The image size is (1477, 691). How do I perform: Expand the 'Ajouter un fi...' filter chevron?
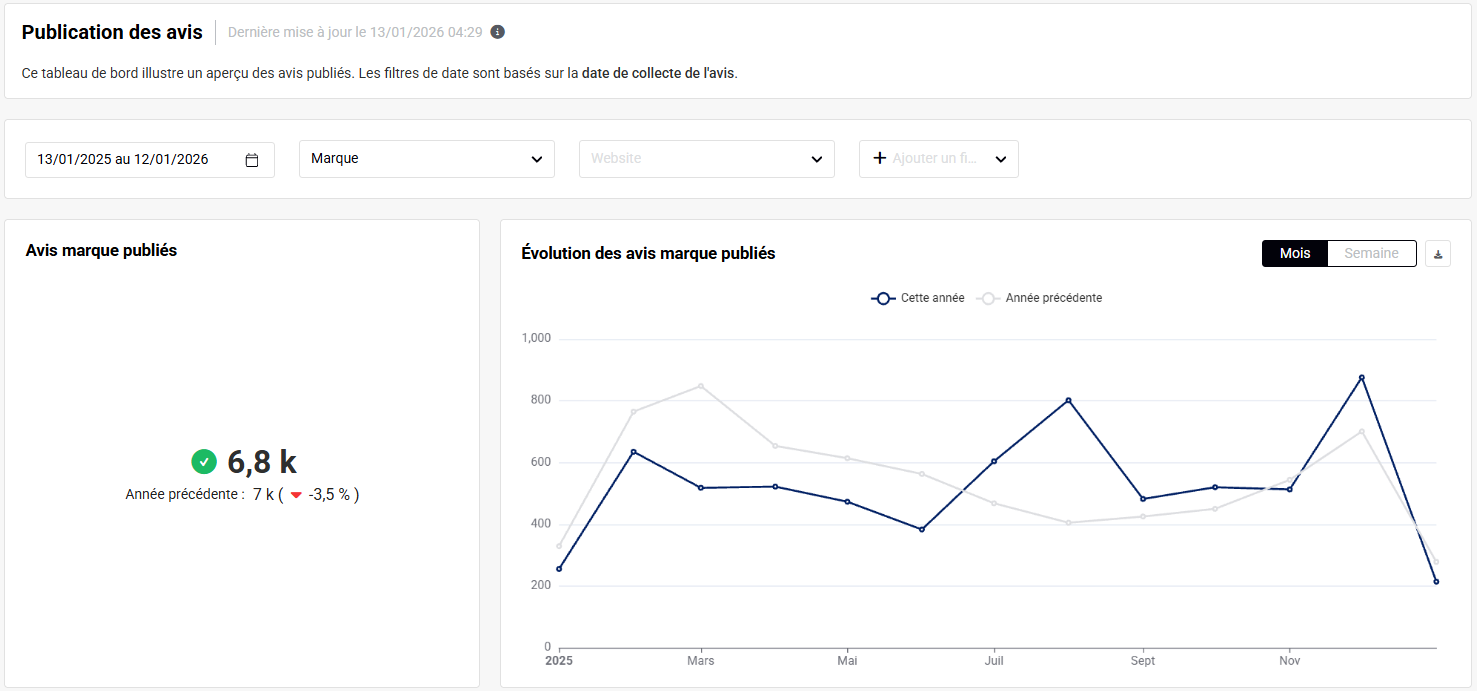1001,159
